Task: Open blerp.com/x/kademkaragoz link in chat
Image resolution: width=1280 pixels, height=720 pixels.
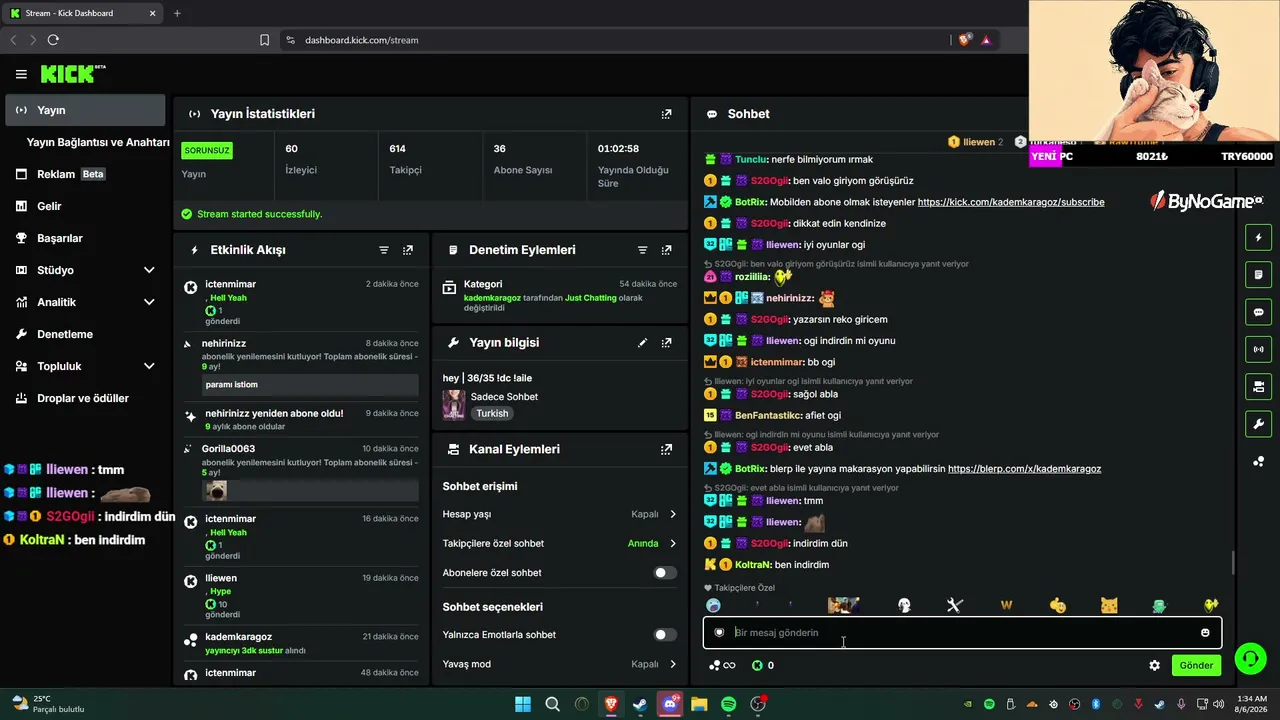Action: click(x=1024, y=469)
